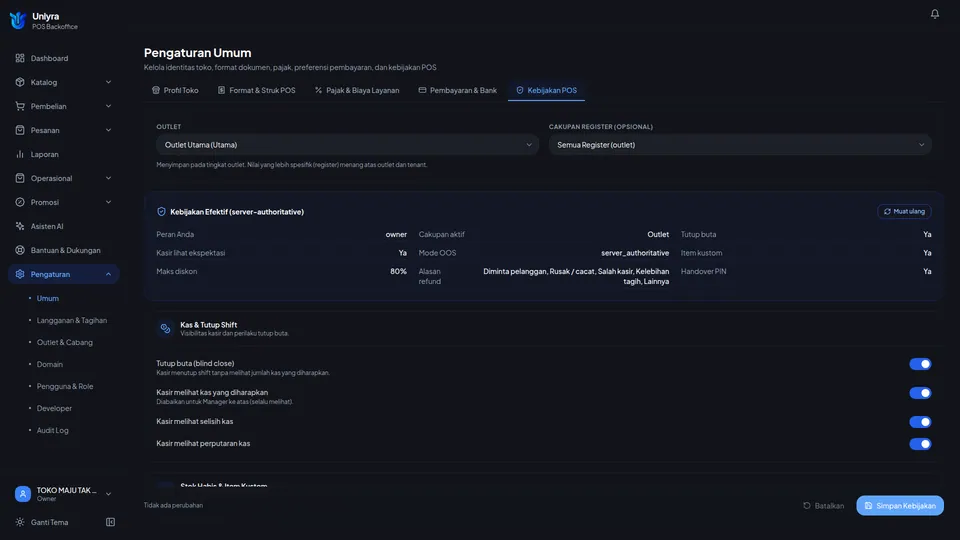This screenshot has width=960, height=540.
Task: Click the Bantuan & Dukungan lifebuoy icon
Action: pos(20,250)
